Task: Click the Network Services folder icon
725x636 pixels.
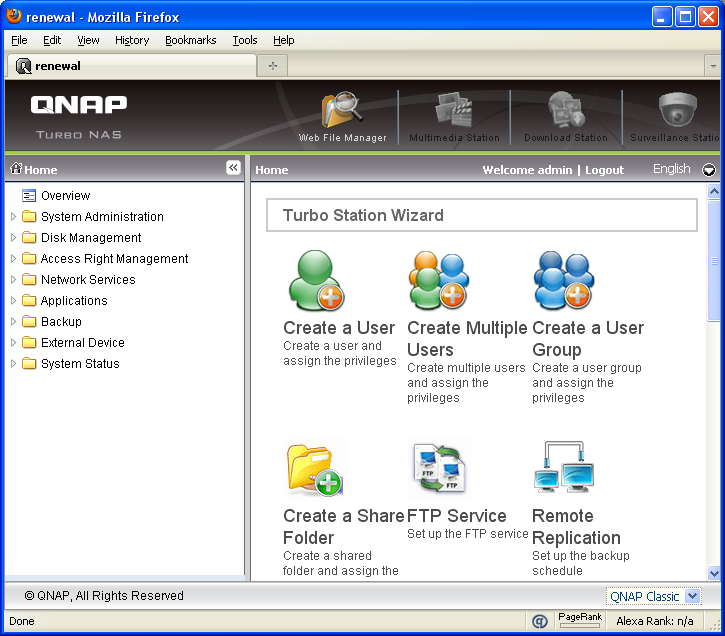Action: tap(29, 280)
